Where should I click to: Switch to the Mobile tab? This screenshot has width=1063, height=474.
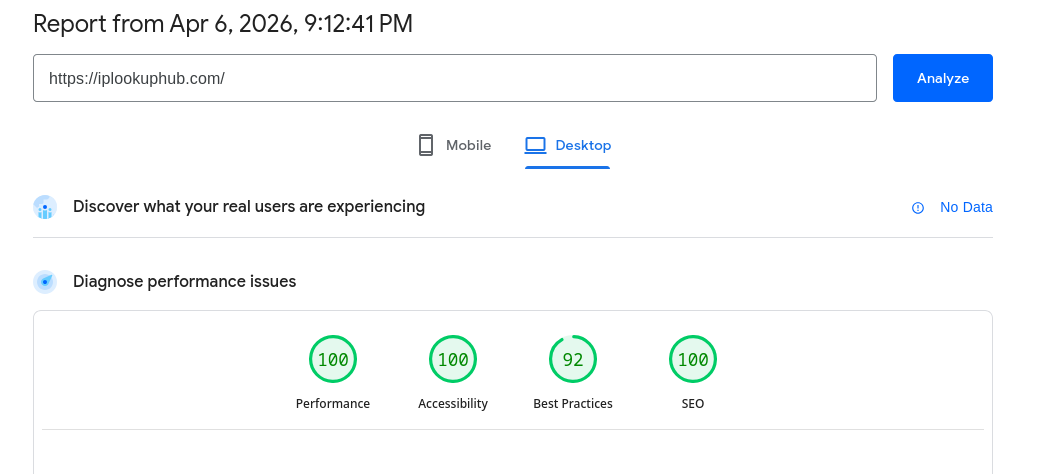tap(454, 145)
